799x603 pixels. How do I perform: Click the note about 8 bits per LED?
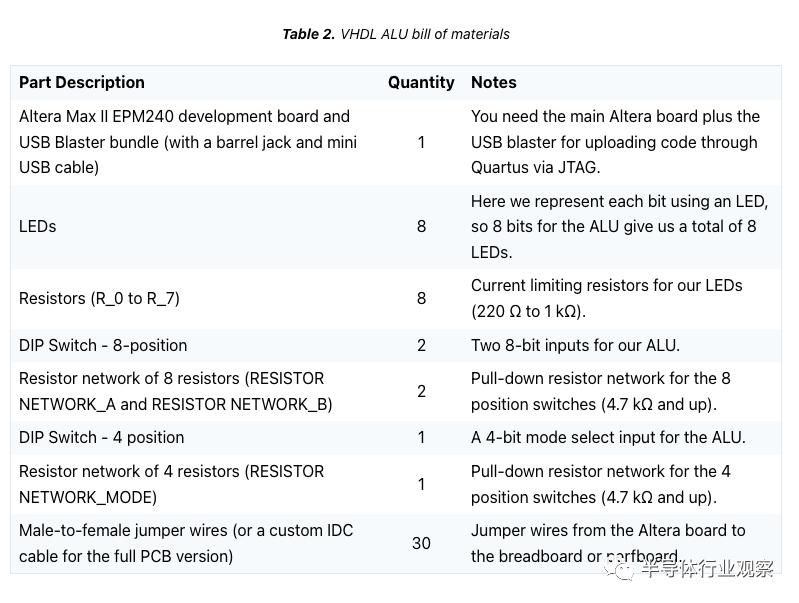tap(619, 226)
